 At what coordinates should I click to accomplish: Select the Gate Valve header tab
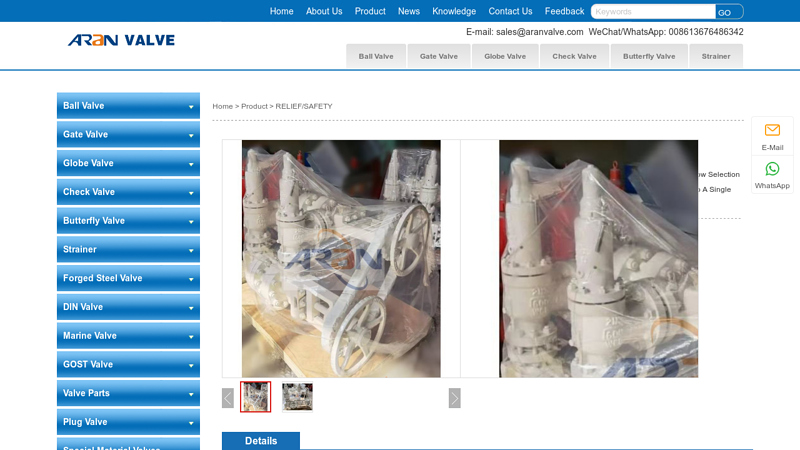click(439, 56)
